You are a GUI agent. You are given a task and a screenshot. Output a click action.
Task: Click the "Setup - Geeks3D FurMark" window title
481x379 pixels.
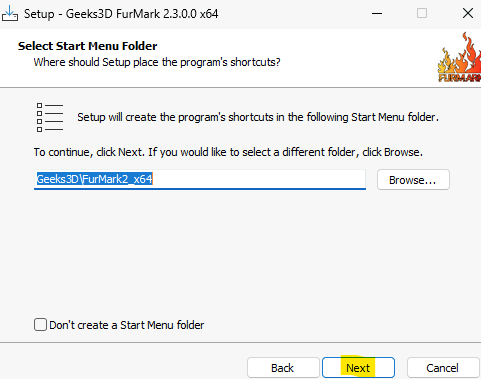coord(121,14)
